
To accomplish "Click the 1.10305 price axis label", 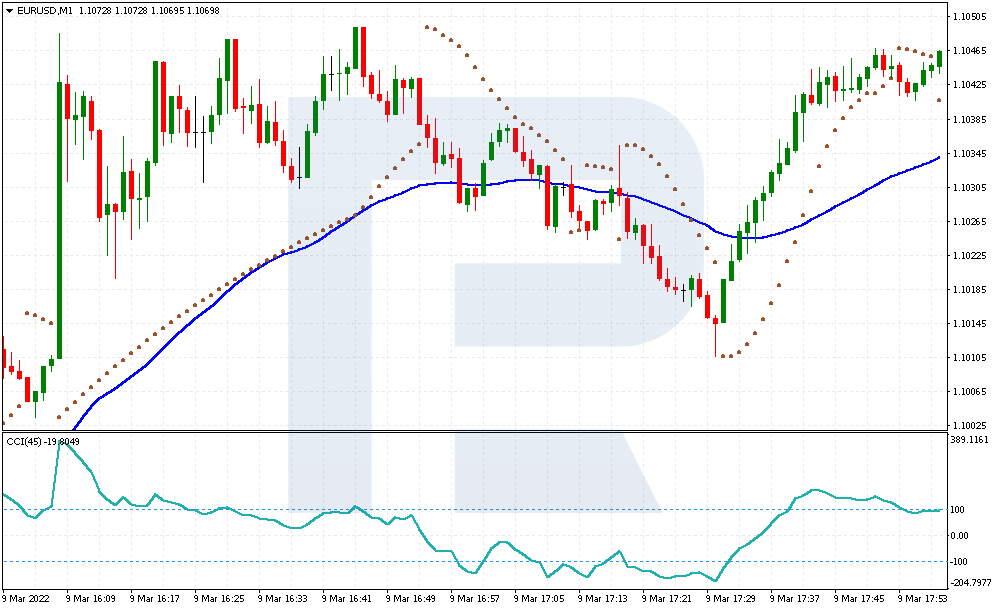I will point(969,187).
